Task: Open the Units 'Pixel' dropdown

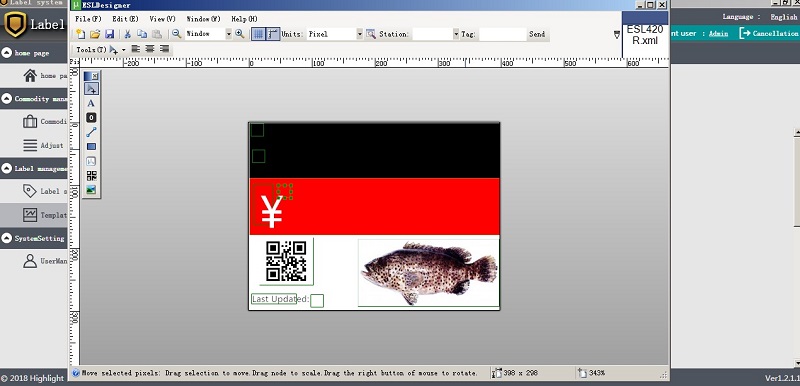Action: coord(360,34)
